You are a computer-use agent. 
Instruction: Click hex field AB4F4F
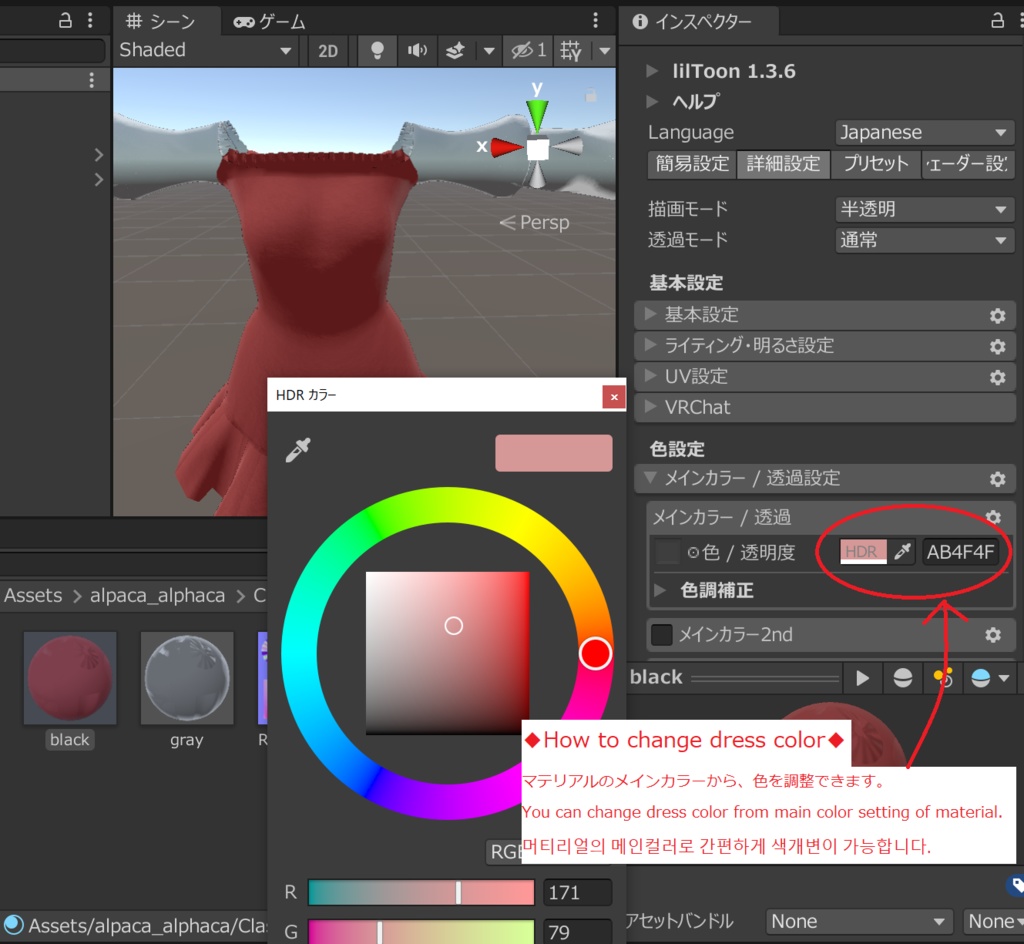tap(960, 552)
